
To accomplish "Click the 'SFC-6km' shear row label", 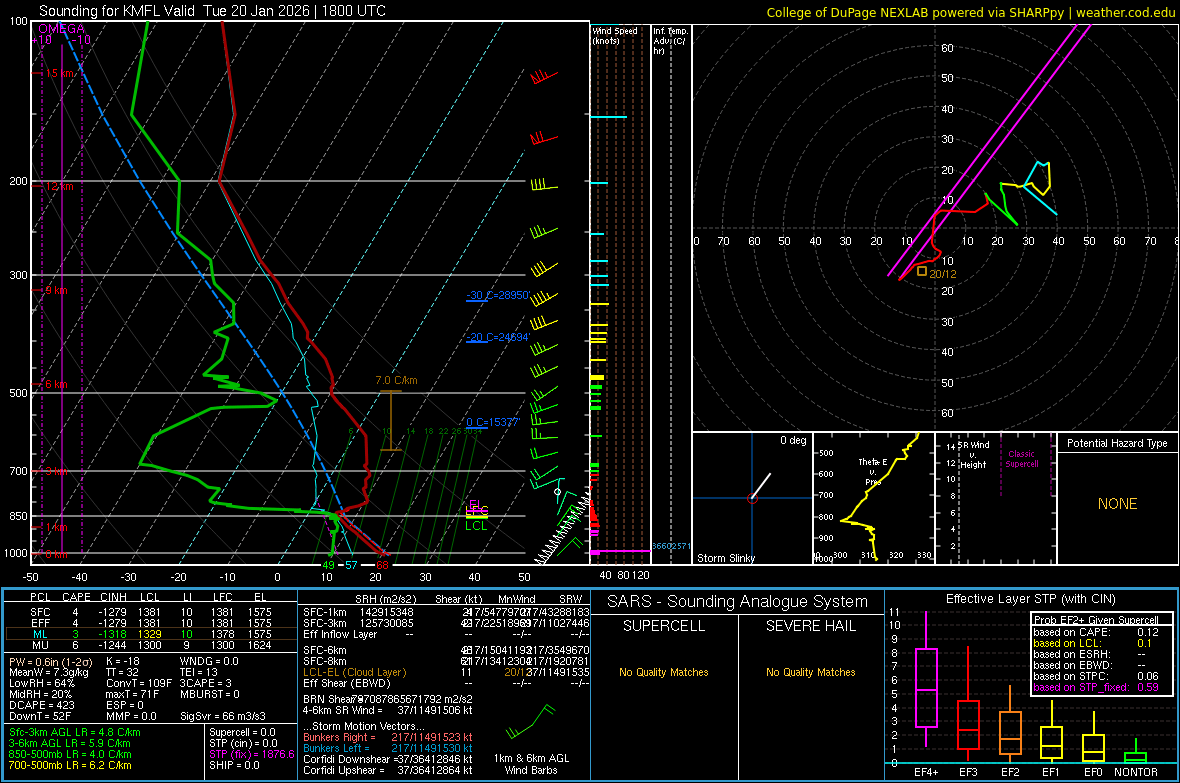I will click(x=325, y=650).
